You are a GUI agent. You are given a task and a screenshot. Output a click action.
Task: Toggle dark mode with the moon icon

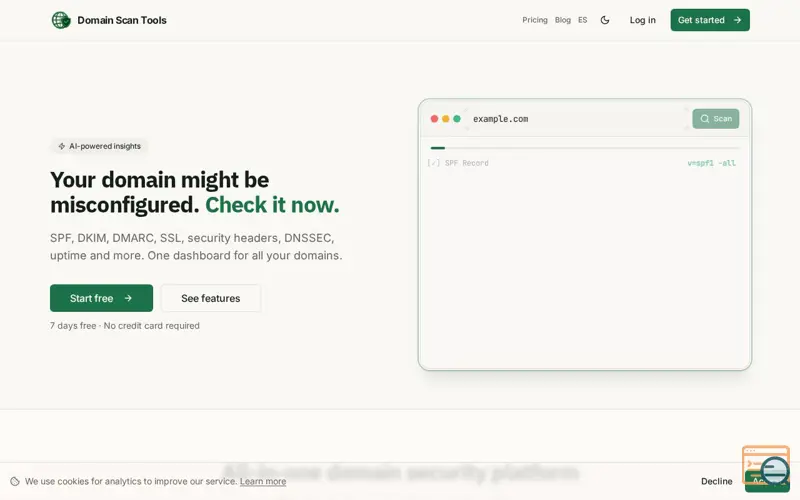605,20
